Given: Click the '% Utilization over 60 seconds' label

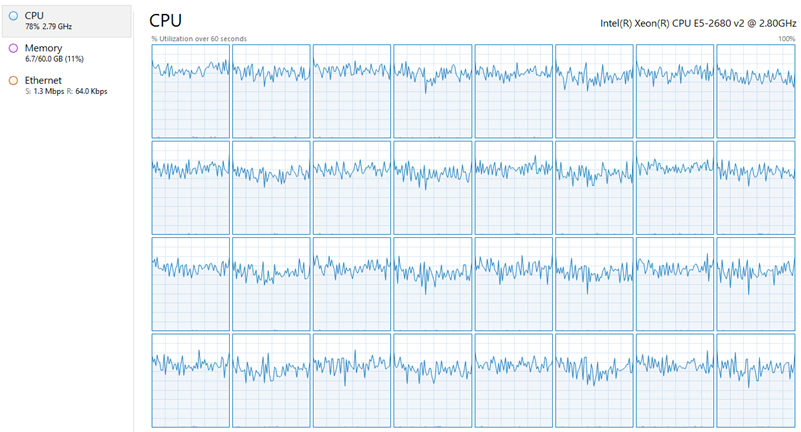Looking at the screenshot, I should point(199,39).
